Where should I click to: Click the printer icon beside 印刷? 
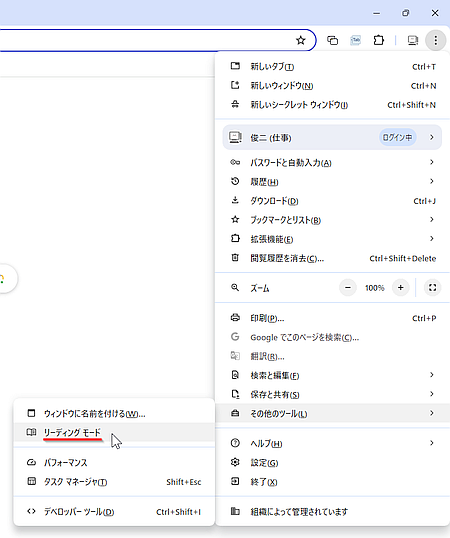point(235,318)
